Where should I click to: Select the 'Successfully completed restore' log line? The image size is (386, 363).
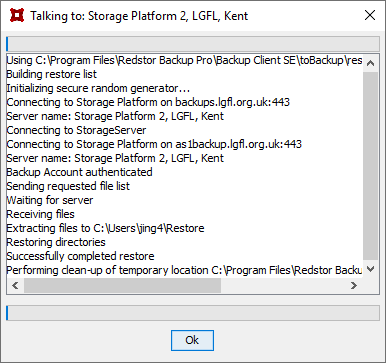pos(80,256)
